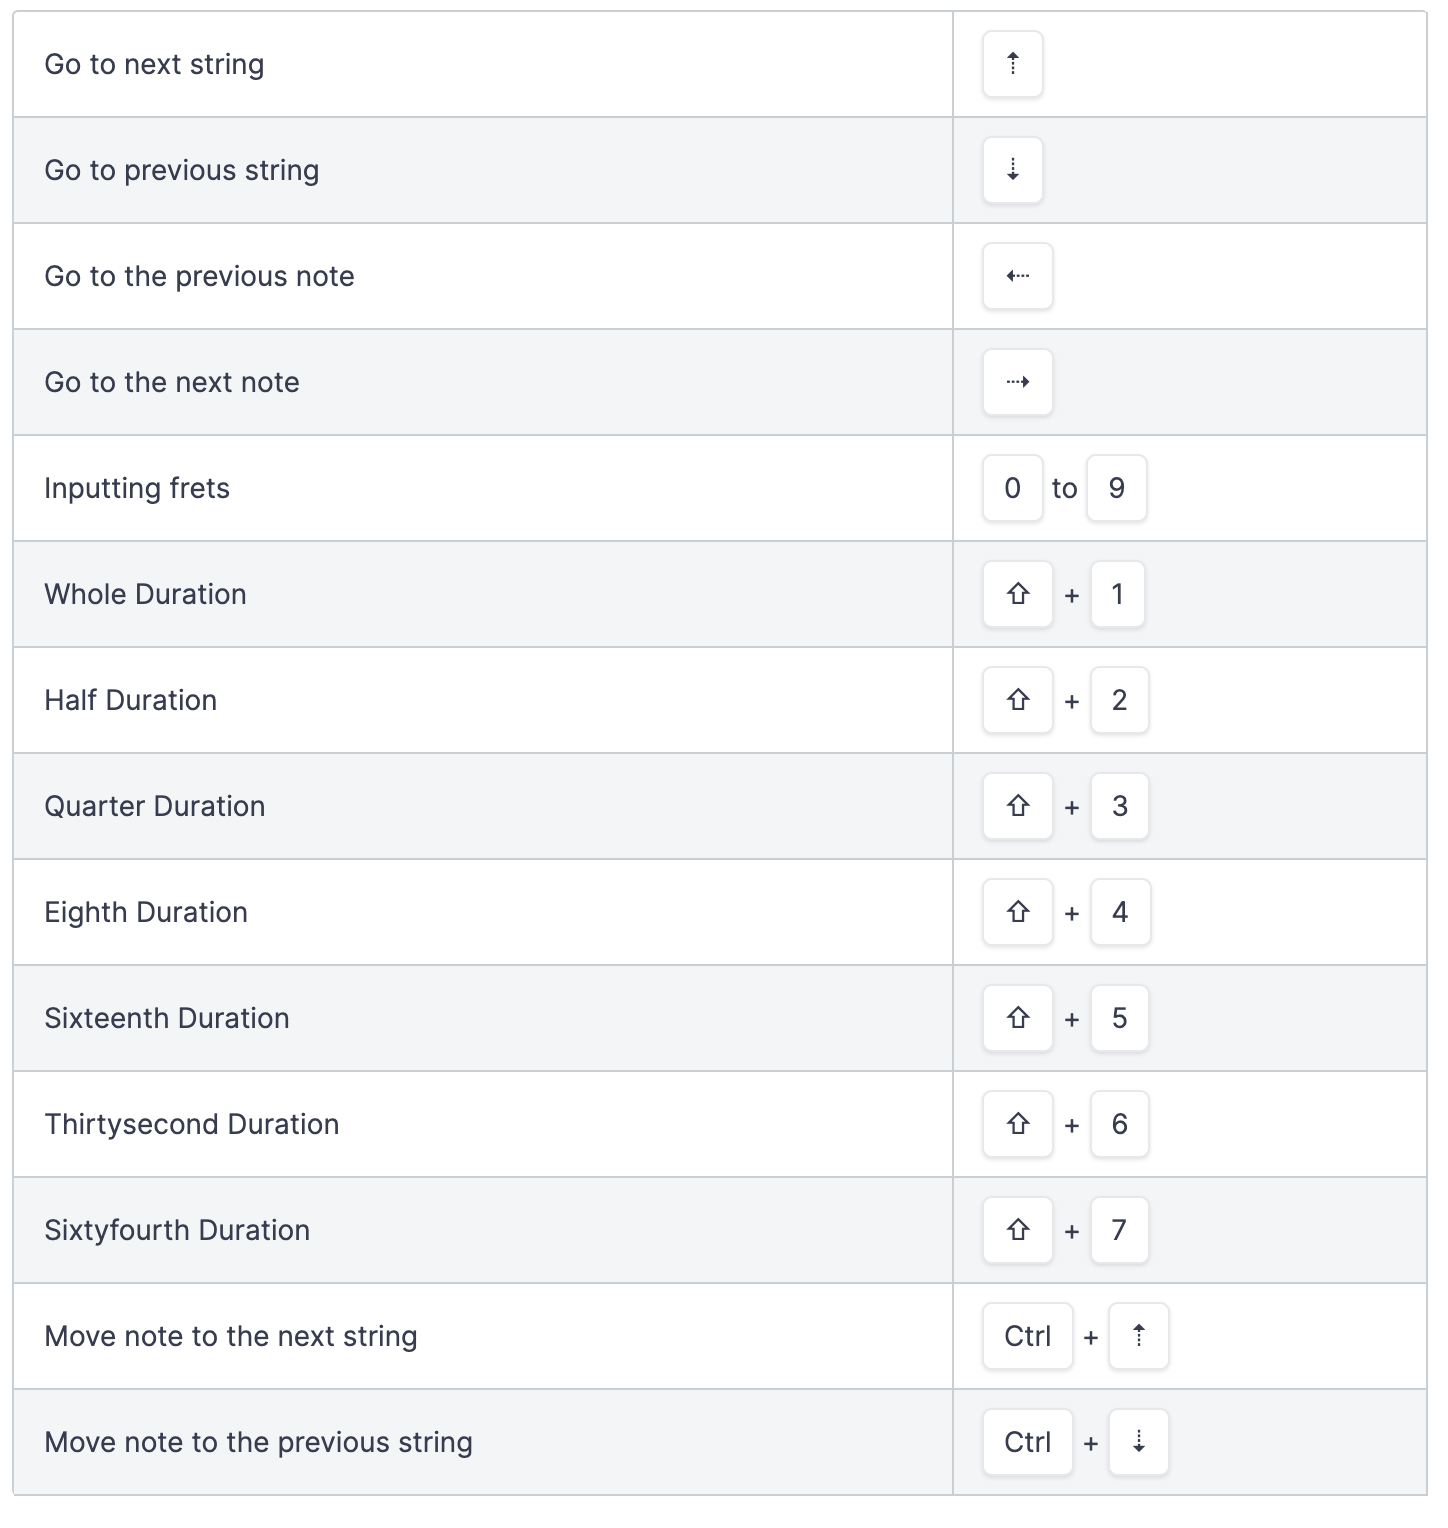Click up arrow key beside Ctrl

pyautogui.click(x=1138, y=1336)
